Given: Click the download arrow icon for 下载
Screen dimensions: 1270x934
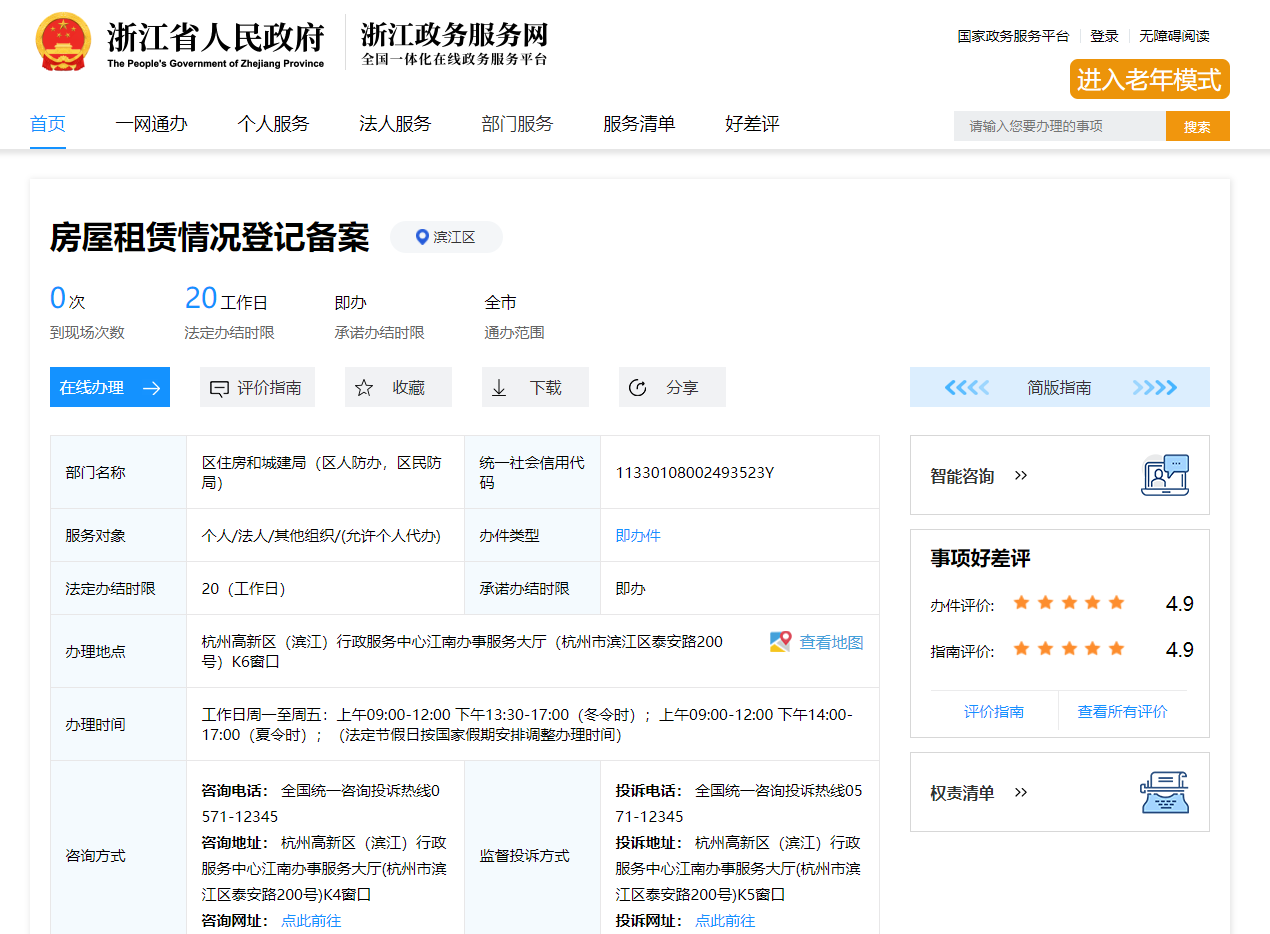Looking at the screenshot, I should pyautogui.click(x=500, y=388).
